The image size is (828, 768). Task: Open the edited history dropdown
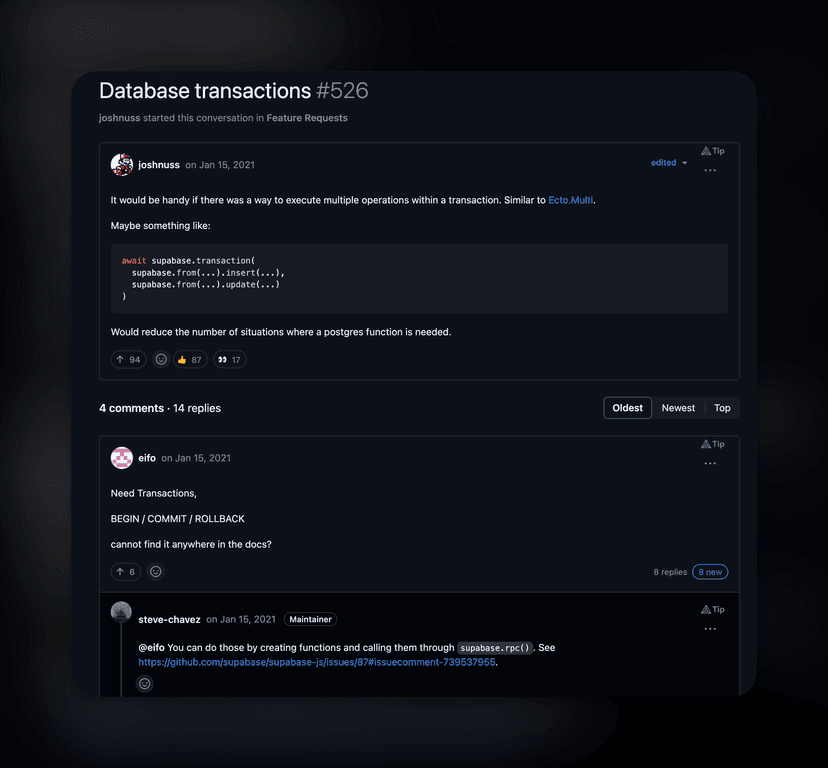pos(668,162)
